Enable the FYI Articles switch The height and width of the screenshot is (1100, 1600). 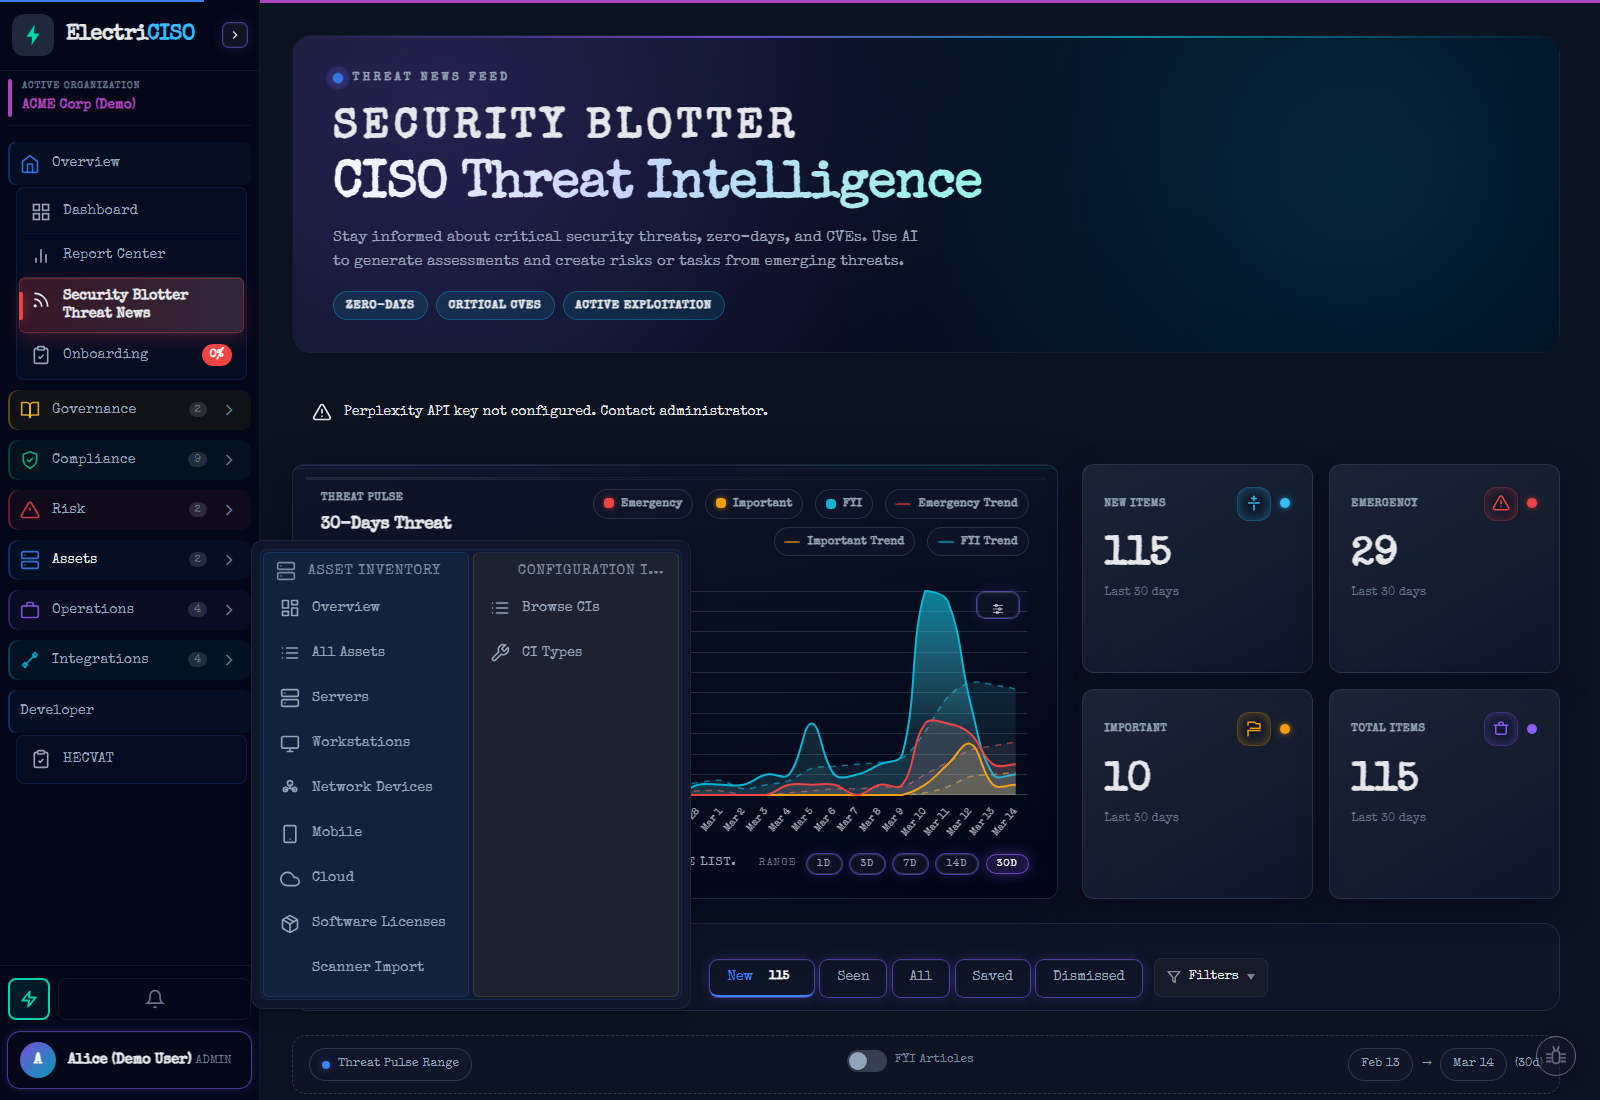click(x=867, y=1060)
